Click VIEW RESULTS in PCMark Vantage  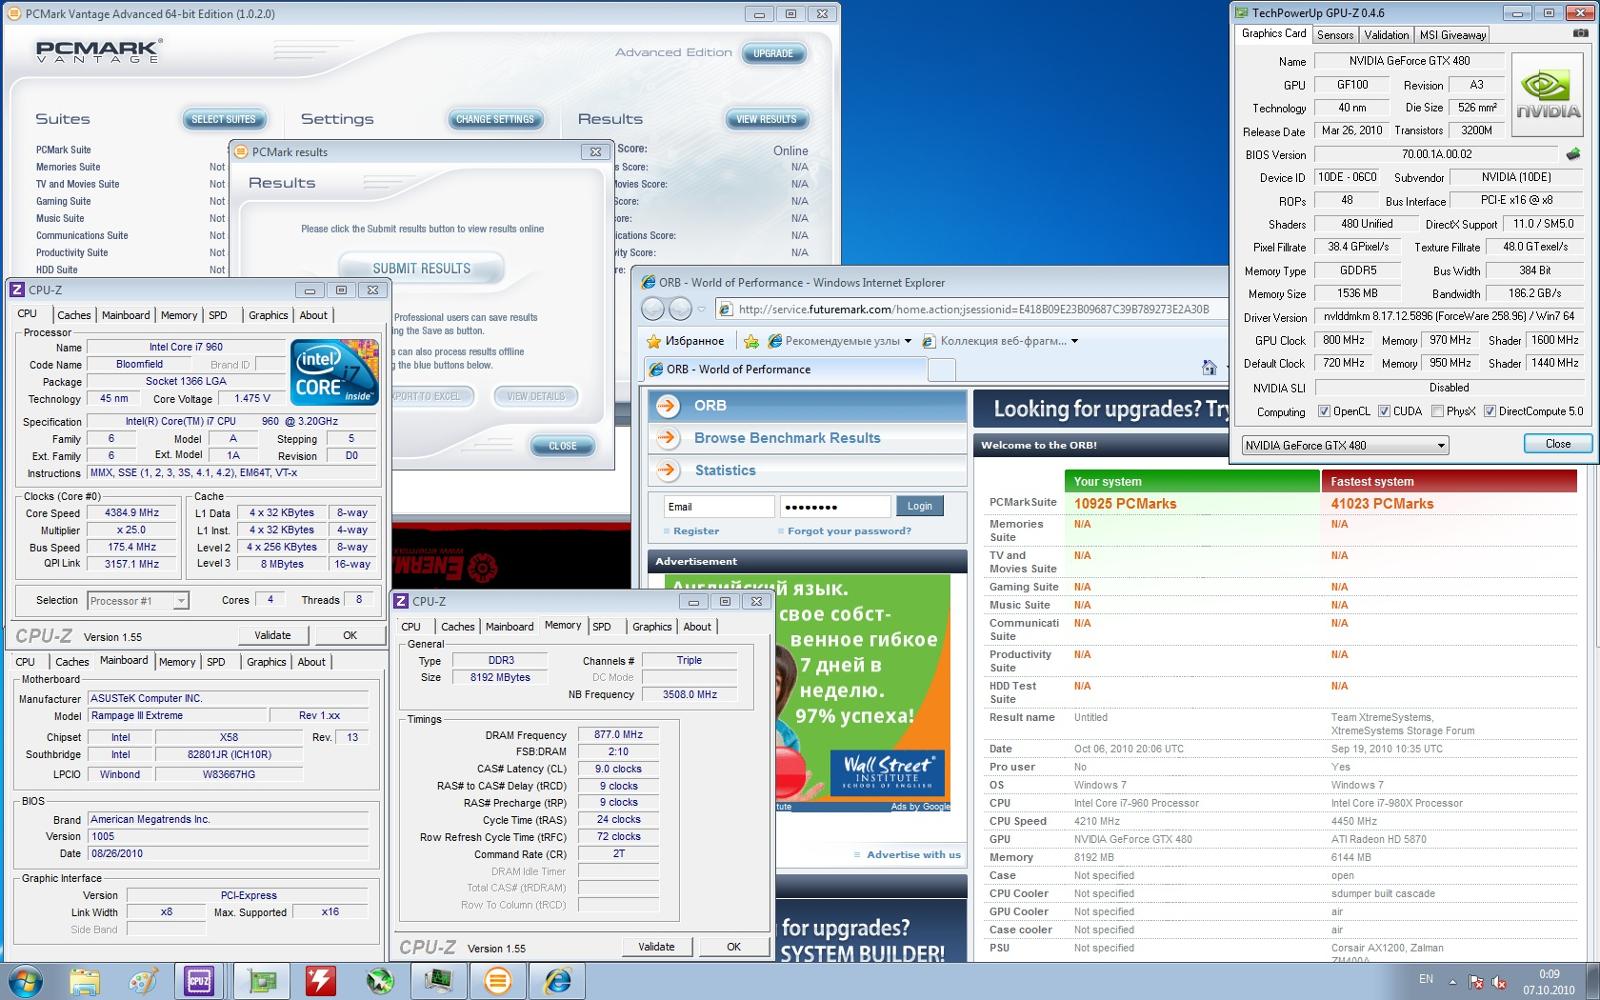(766, 119)
